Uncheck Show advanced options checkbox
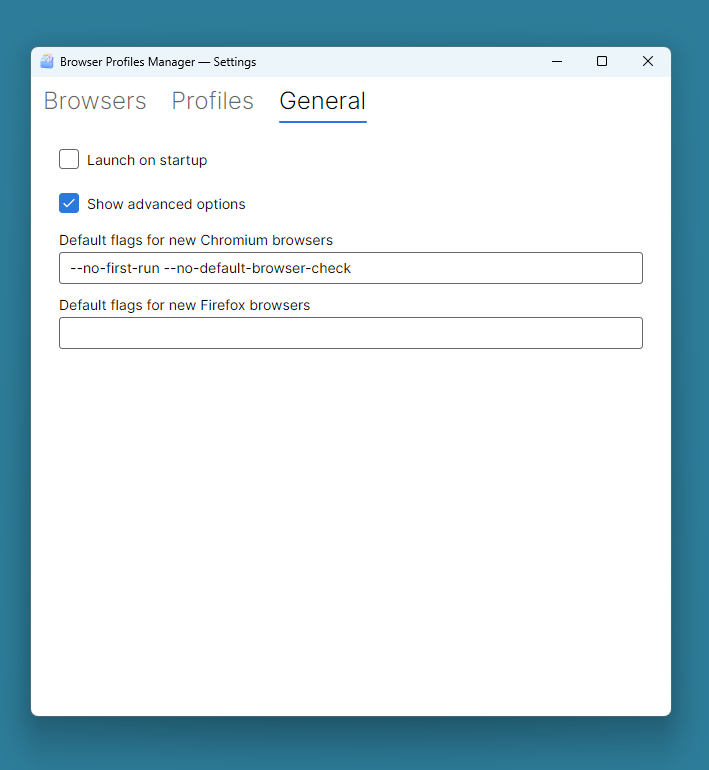The width and height of the screenshot is (709, 770). [69, 203]
